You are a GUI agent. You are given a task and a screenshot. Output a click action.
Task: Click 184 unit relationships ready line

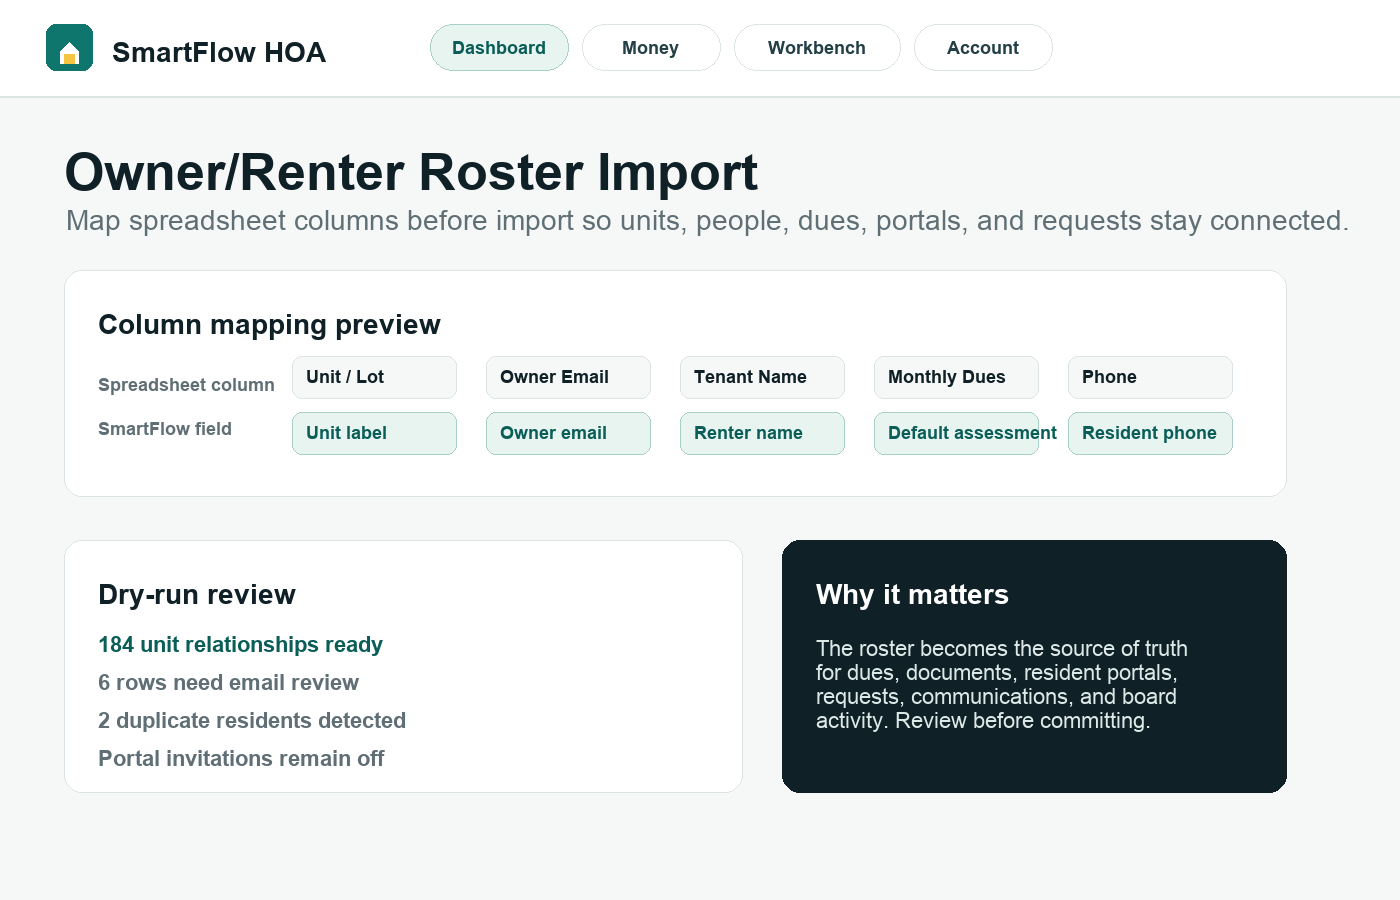click(240, 645)
